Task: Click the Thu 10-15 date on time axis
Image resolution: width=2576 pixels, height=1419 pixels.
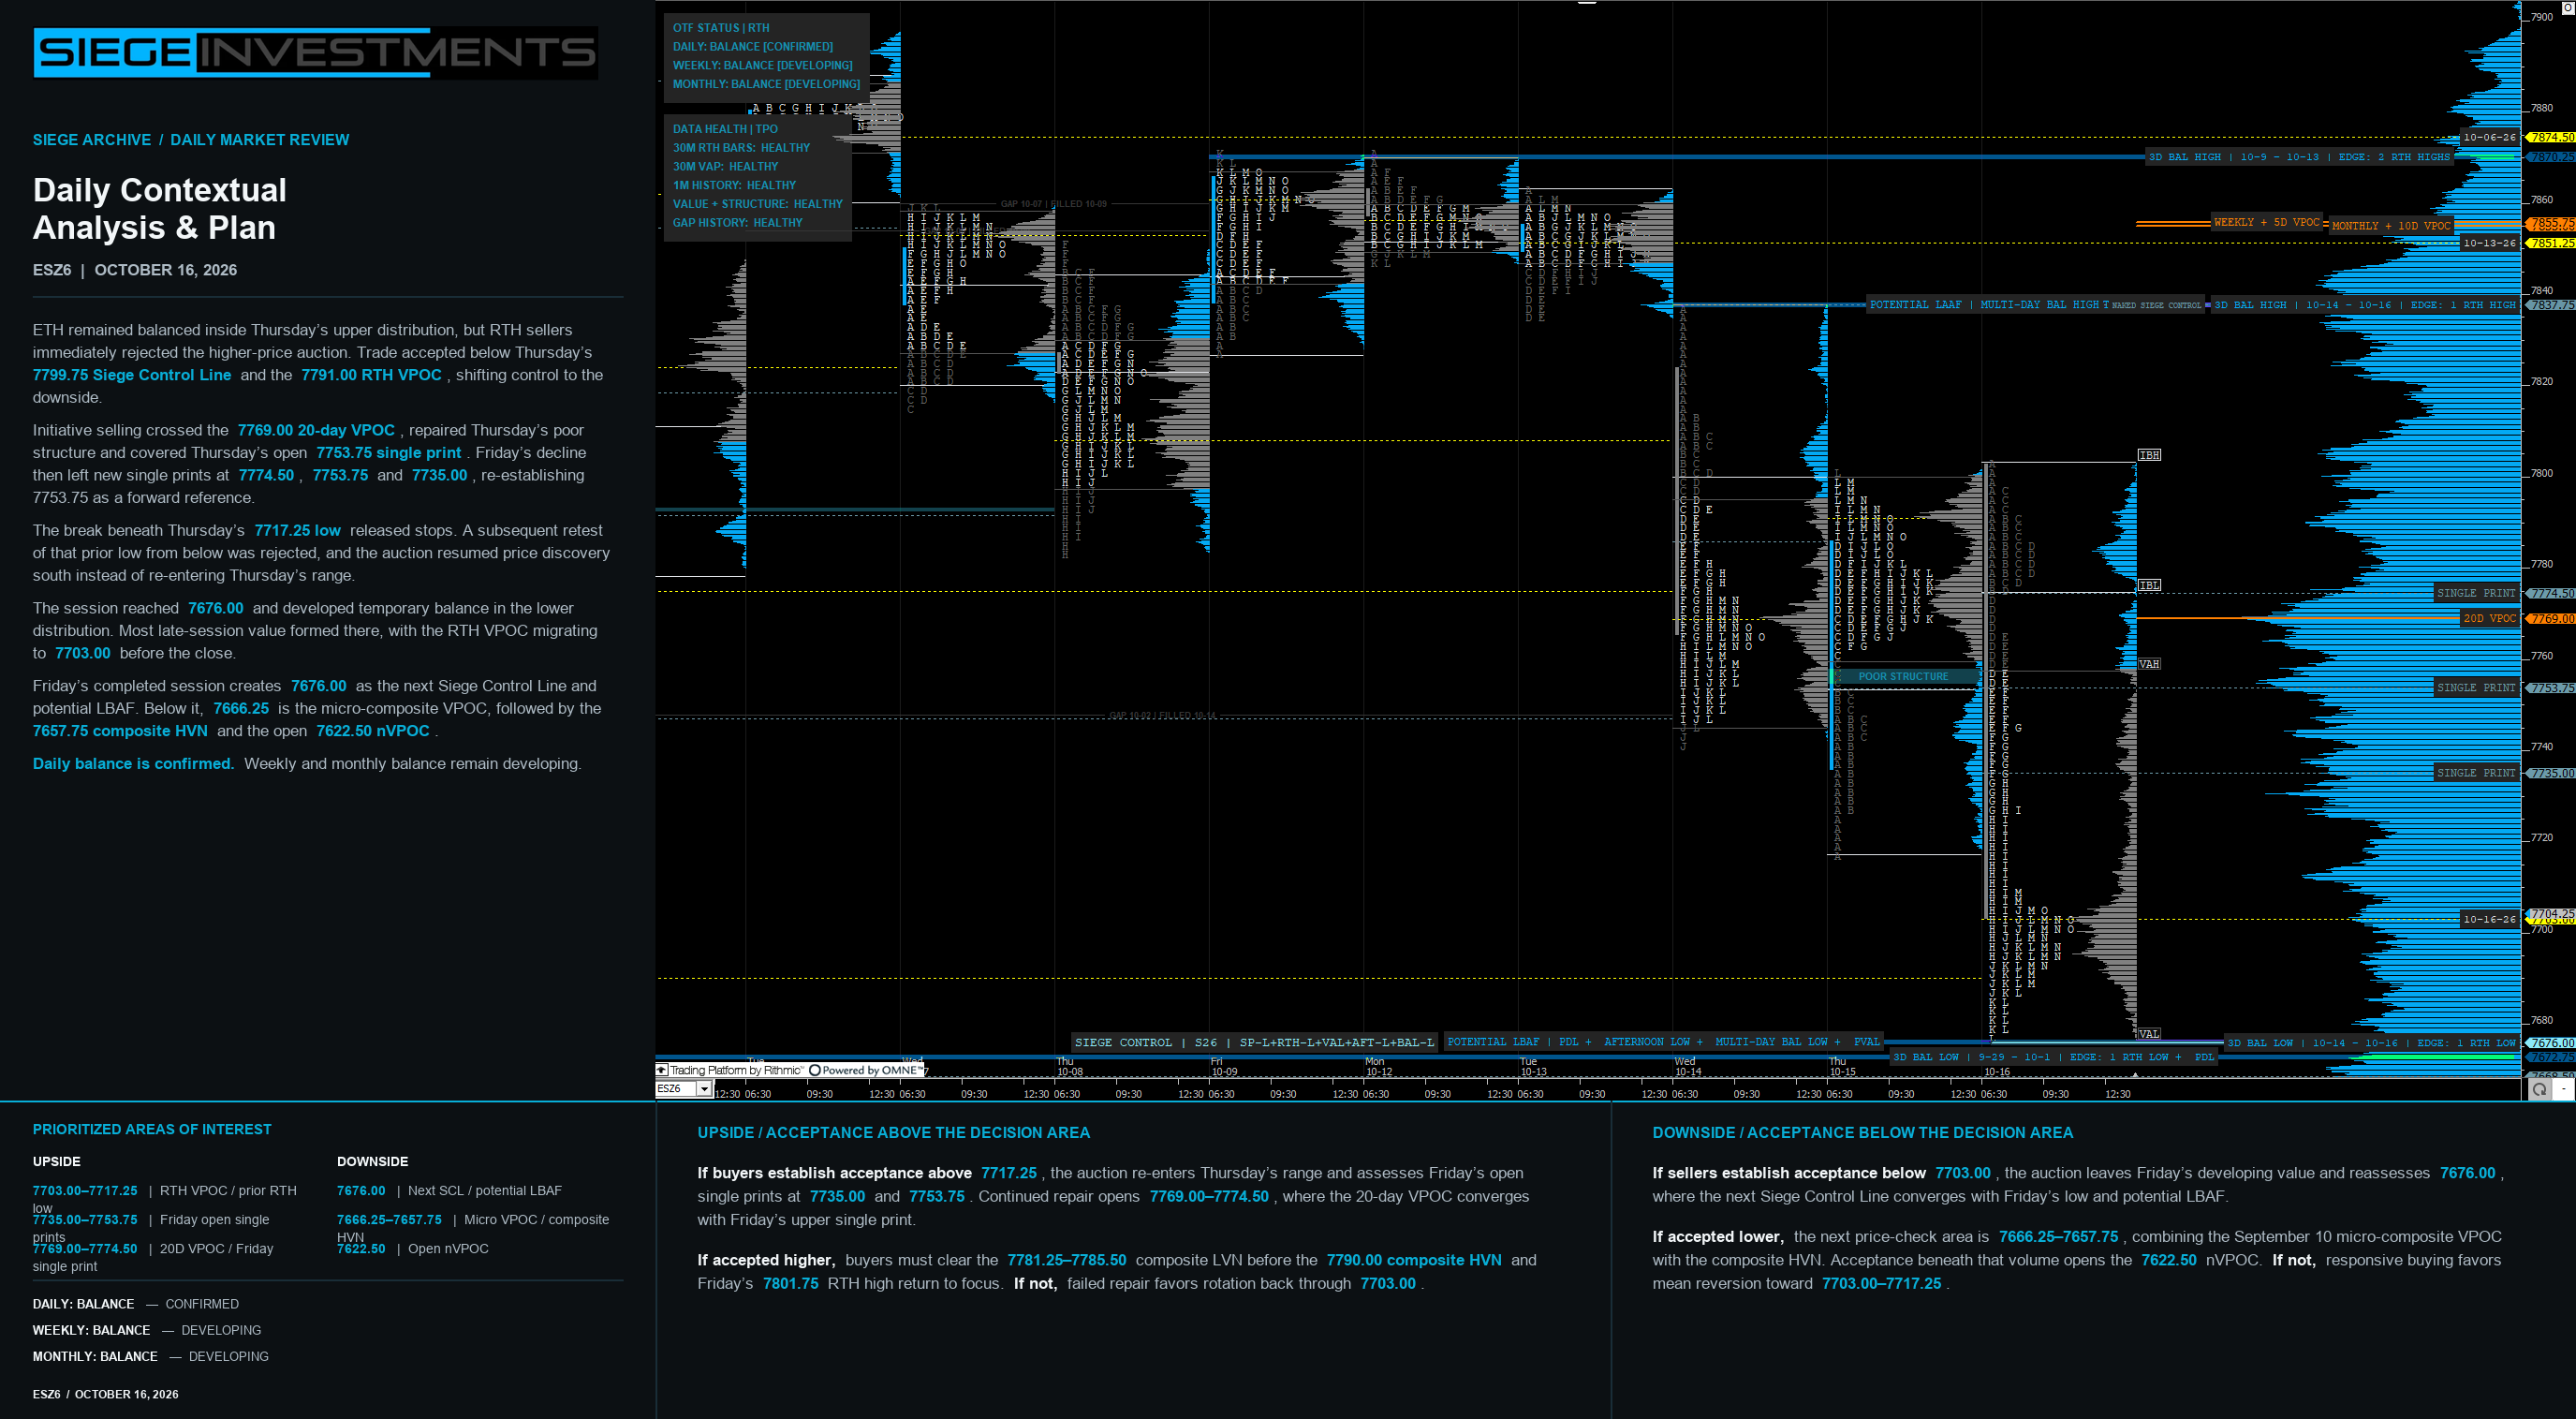Action: point(1842,1067)
